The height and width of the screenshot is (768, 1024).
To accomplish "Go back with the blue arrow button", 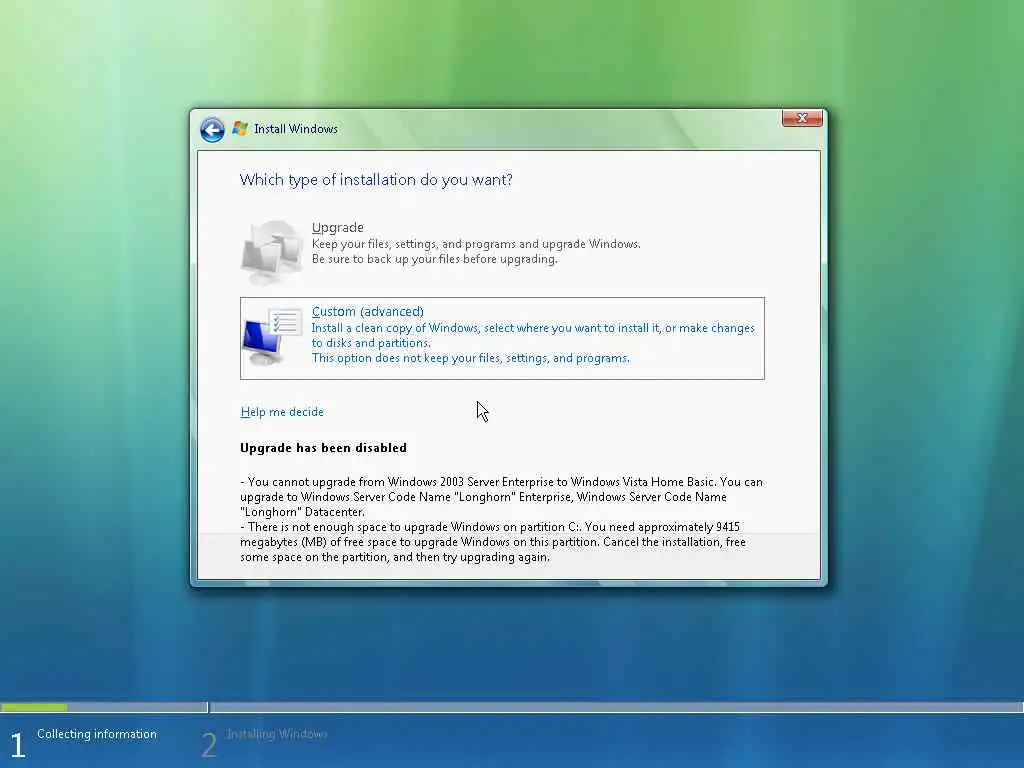I will coord(212,129).
